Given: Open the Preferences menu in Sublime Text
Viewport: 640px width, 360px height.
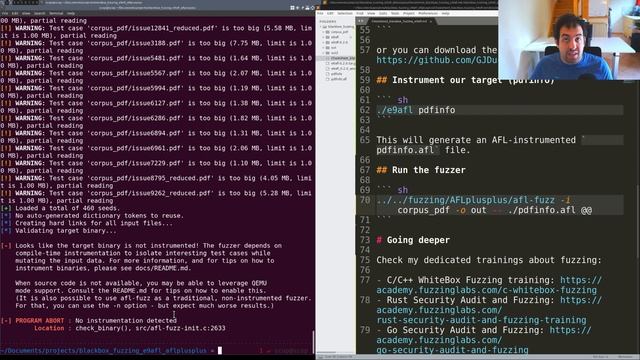Looking at the screenshot, I should 427,13.
